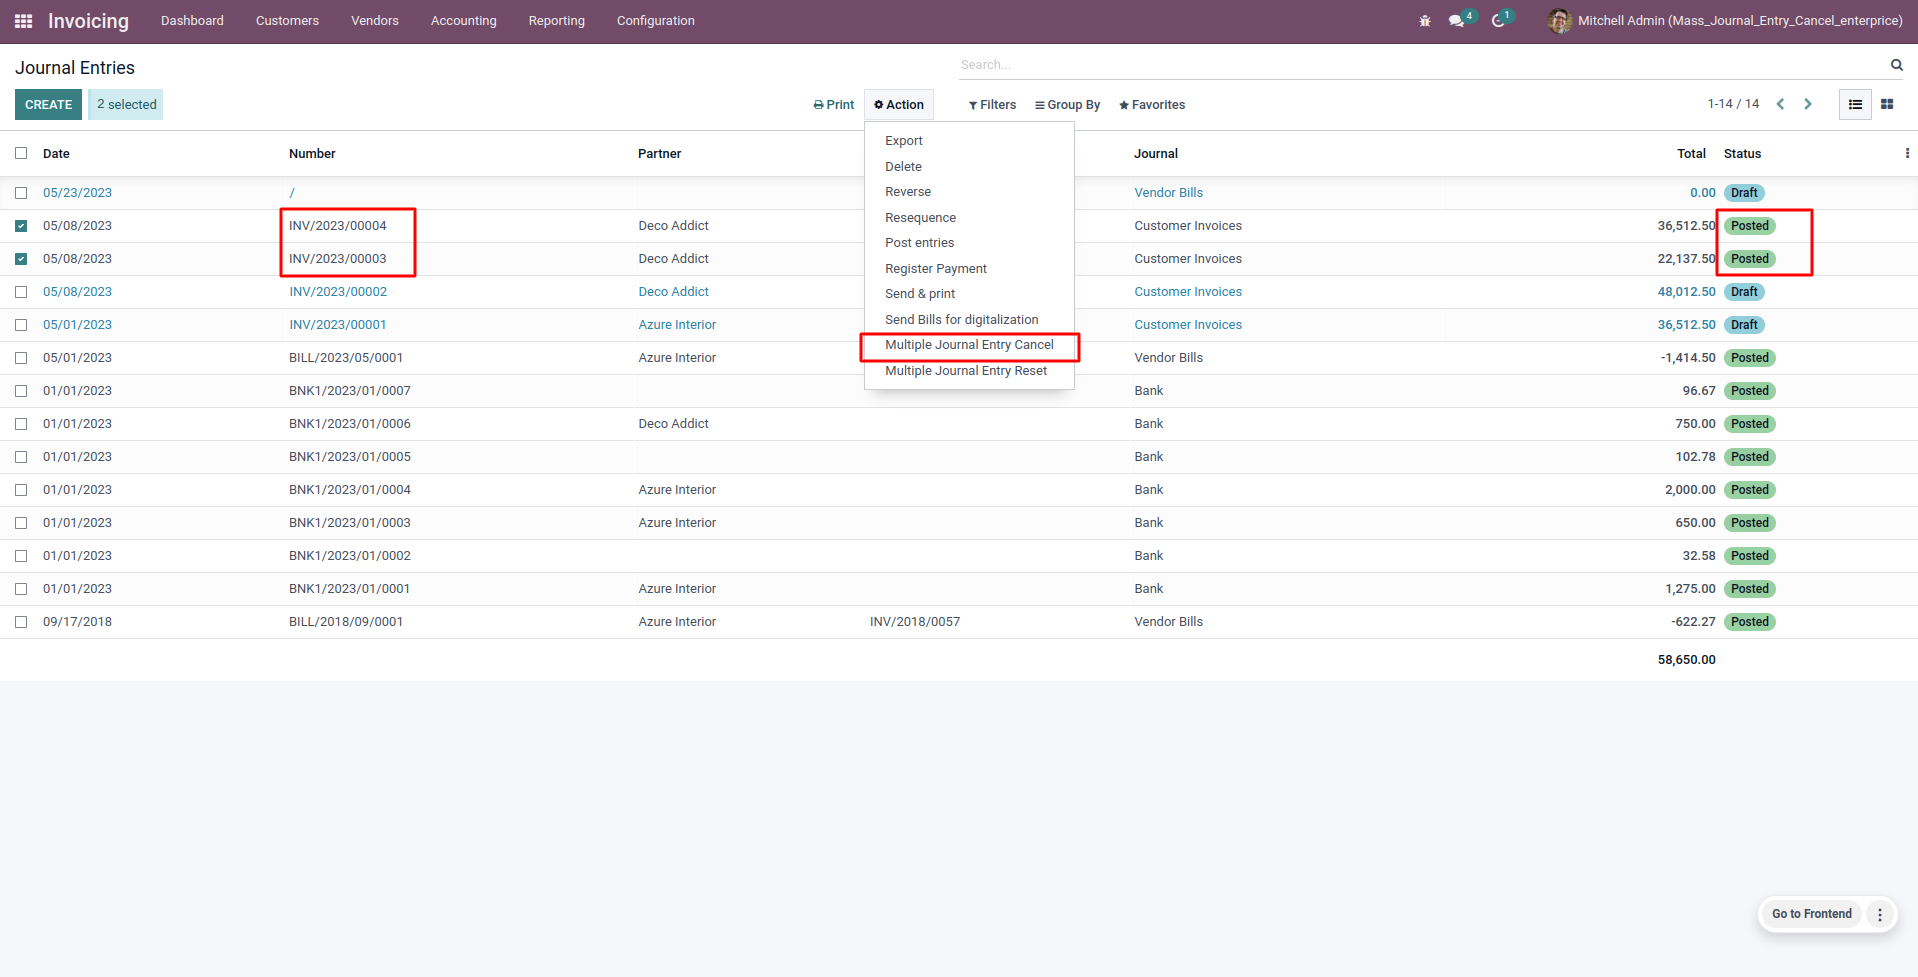
Task: Sort by Number column header
Action: (x=312, y=154)
